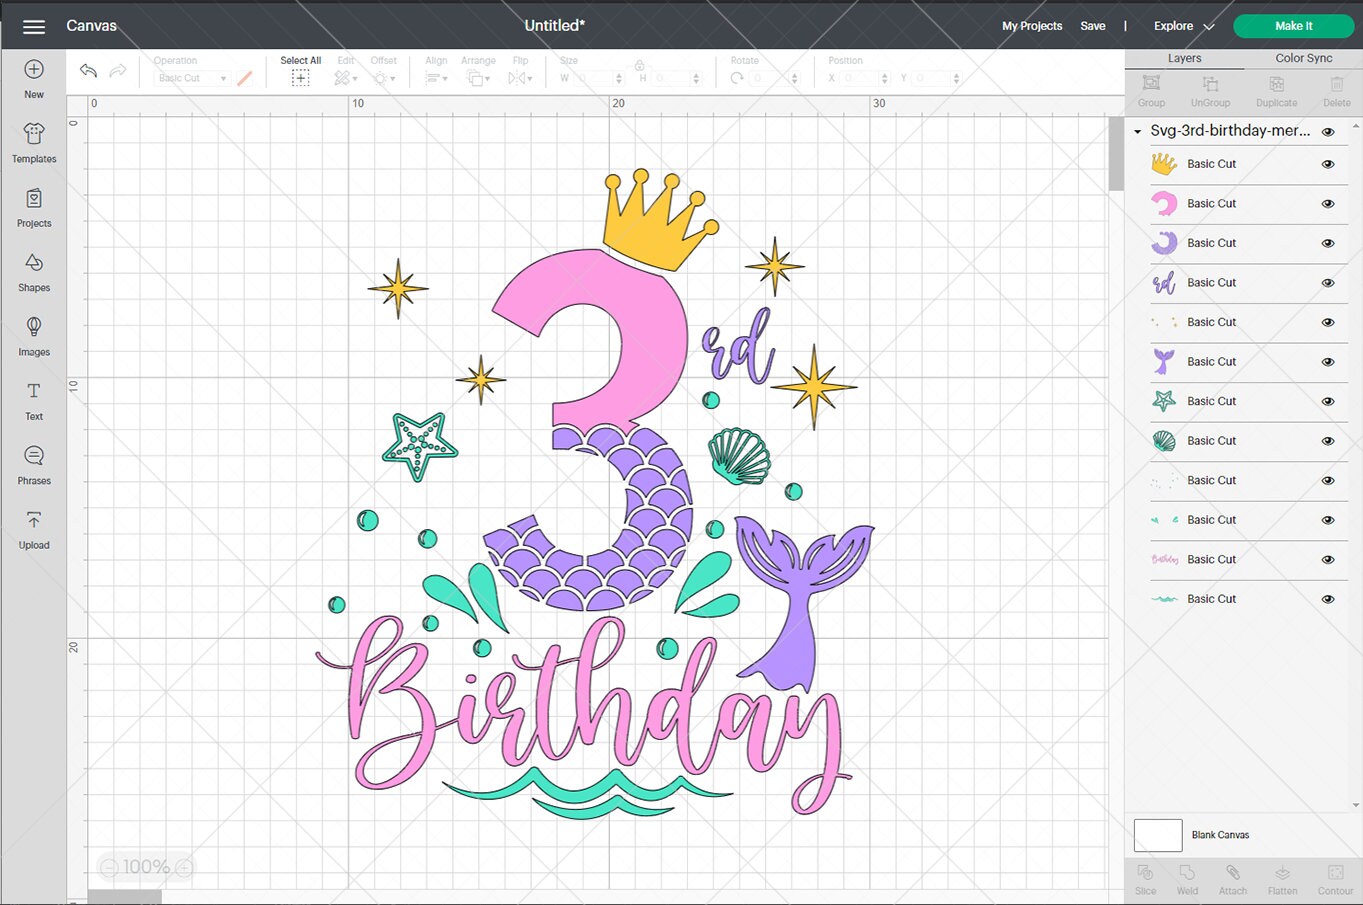Open the Operation dropdown

coord(190,77)
